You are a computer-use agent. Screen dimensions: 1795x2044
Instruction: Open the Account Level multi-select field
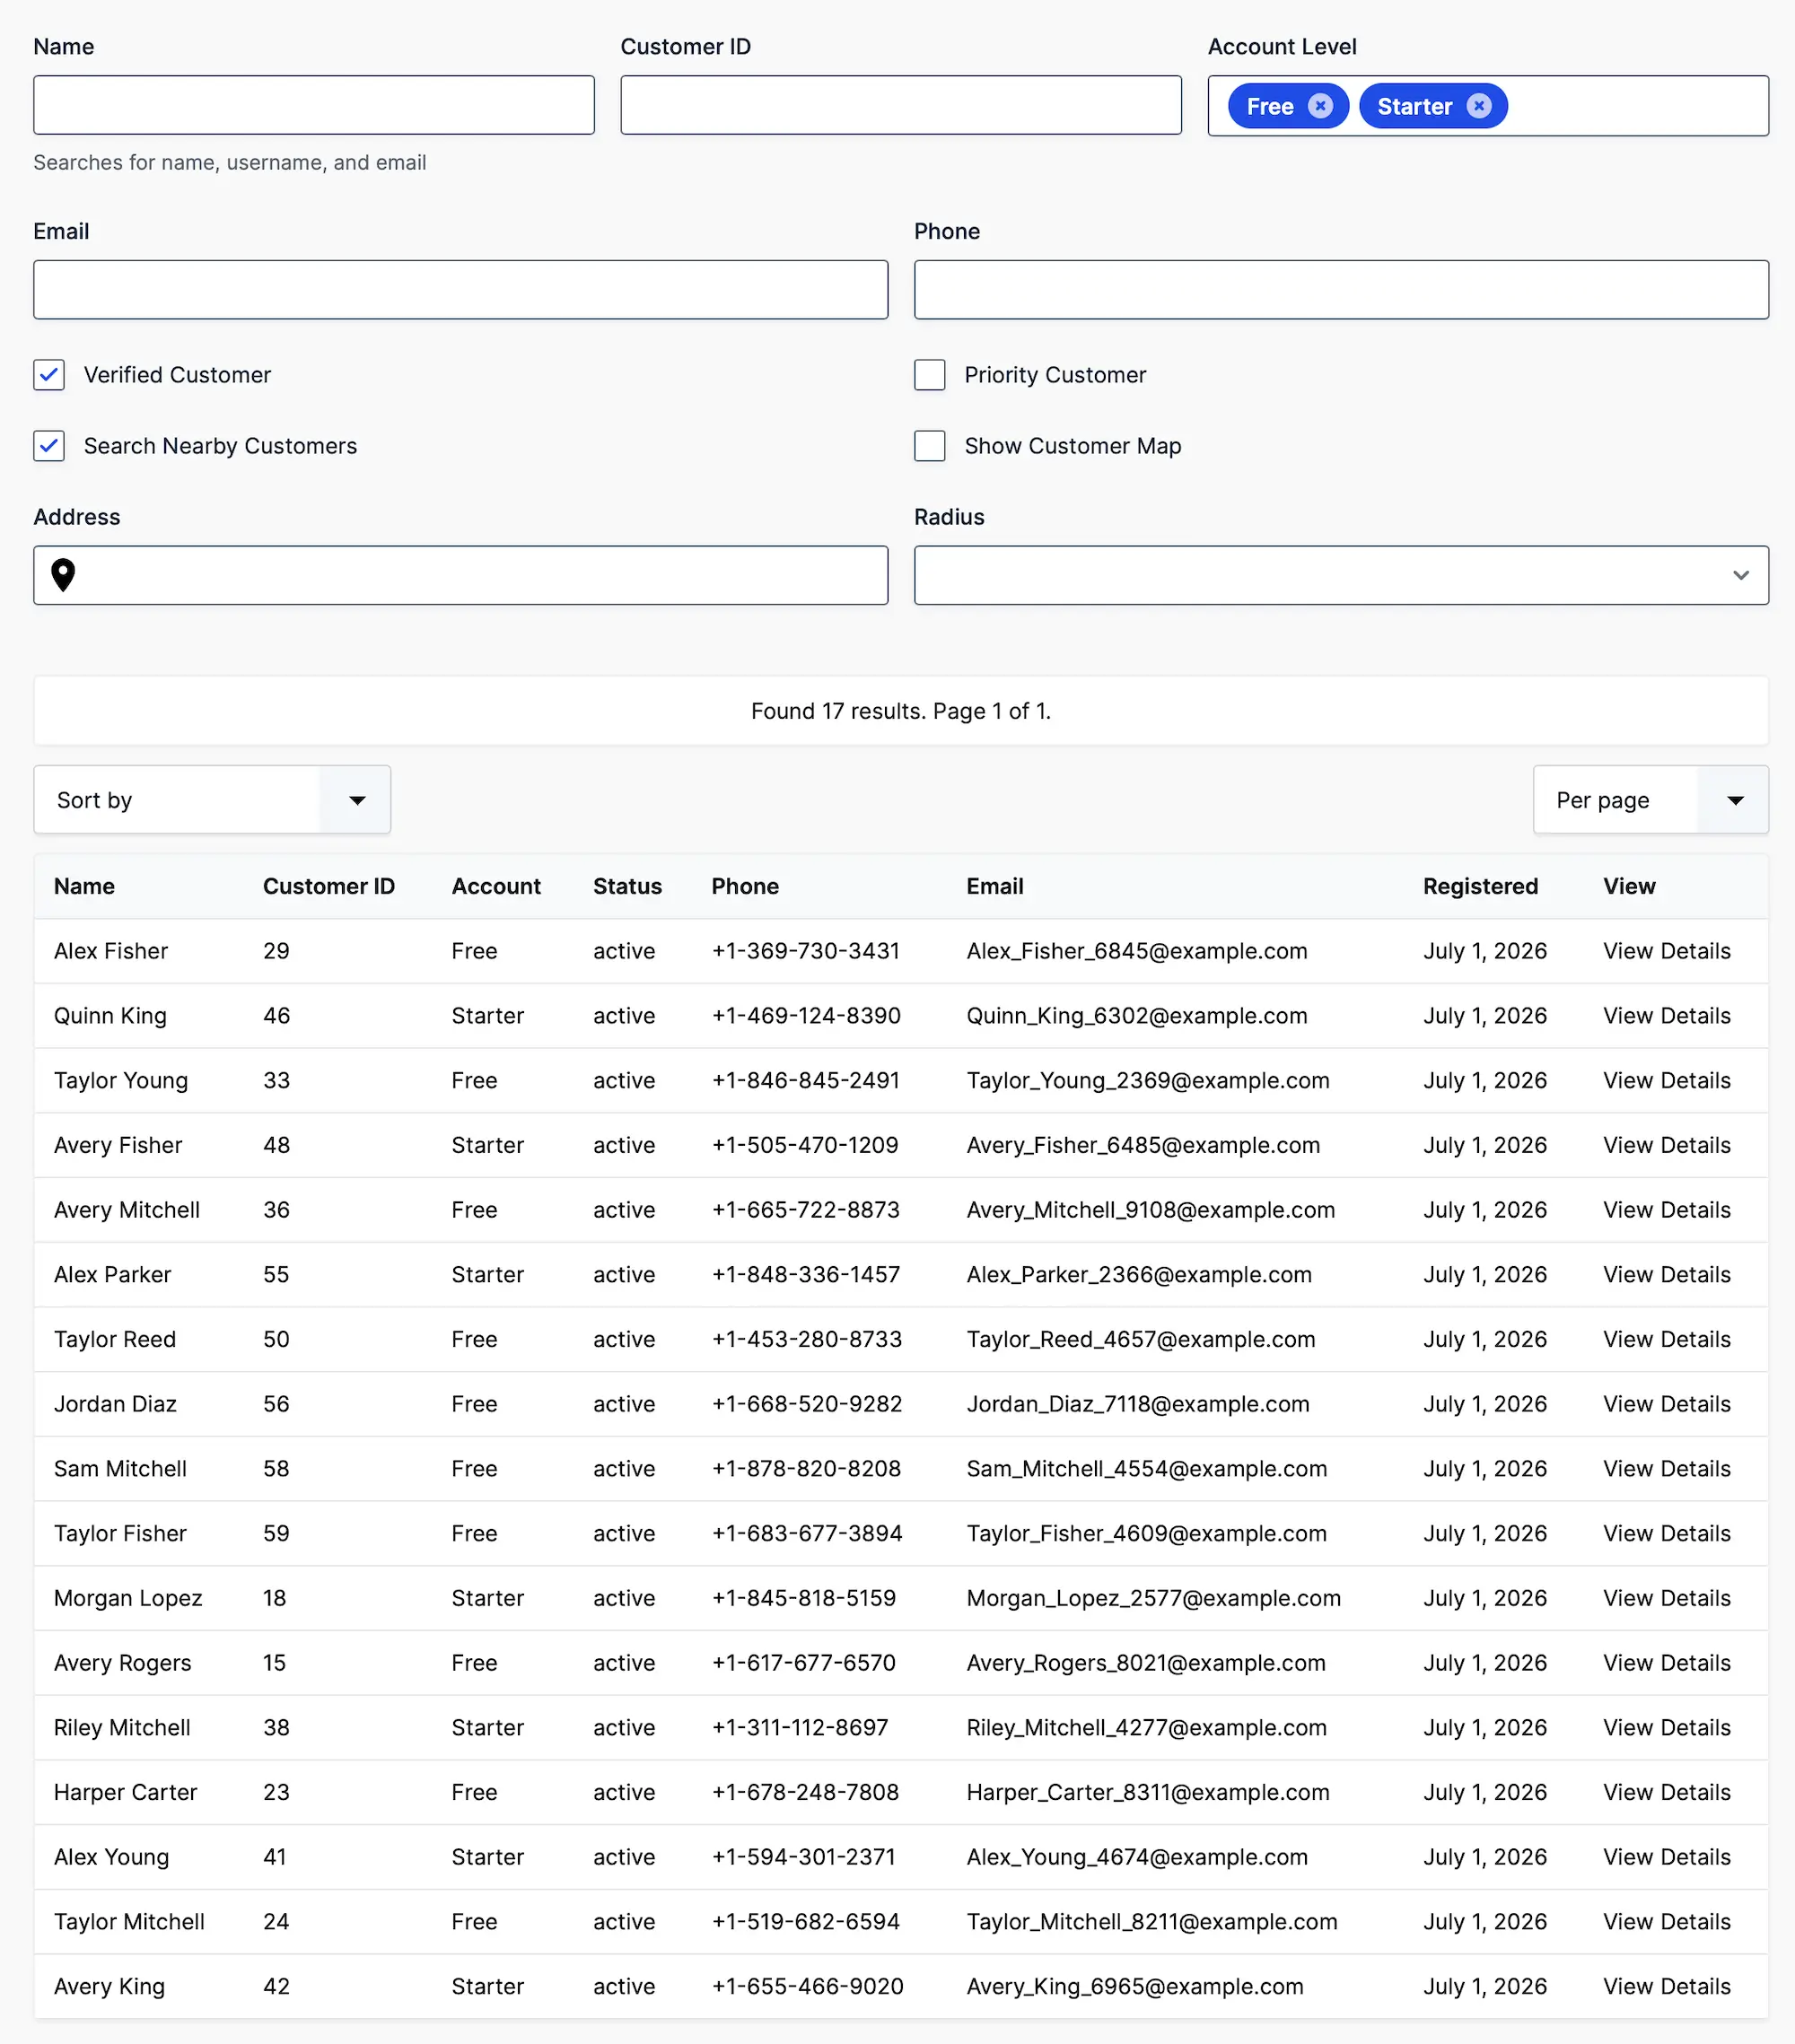point(1488,106)
